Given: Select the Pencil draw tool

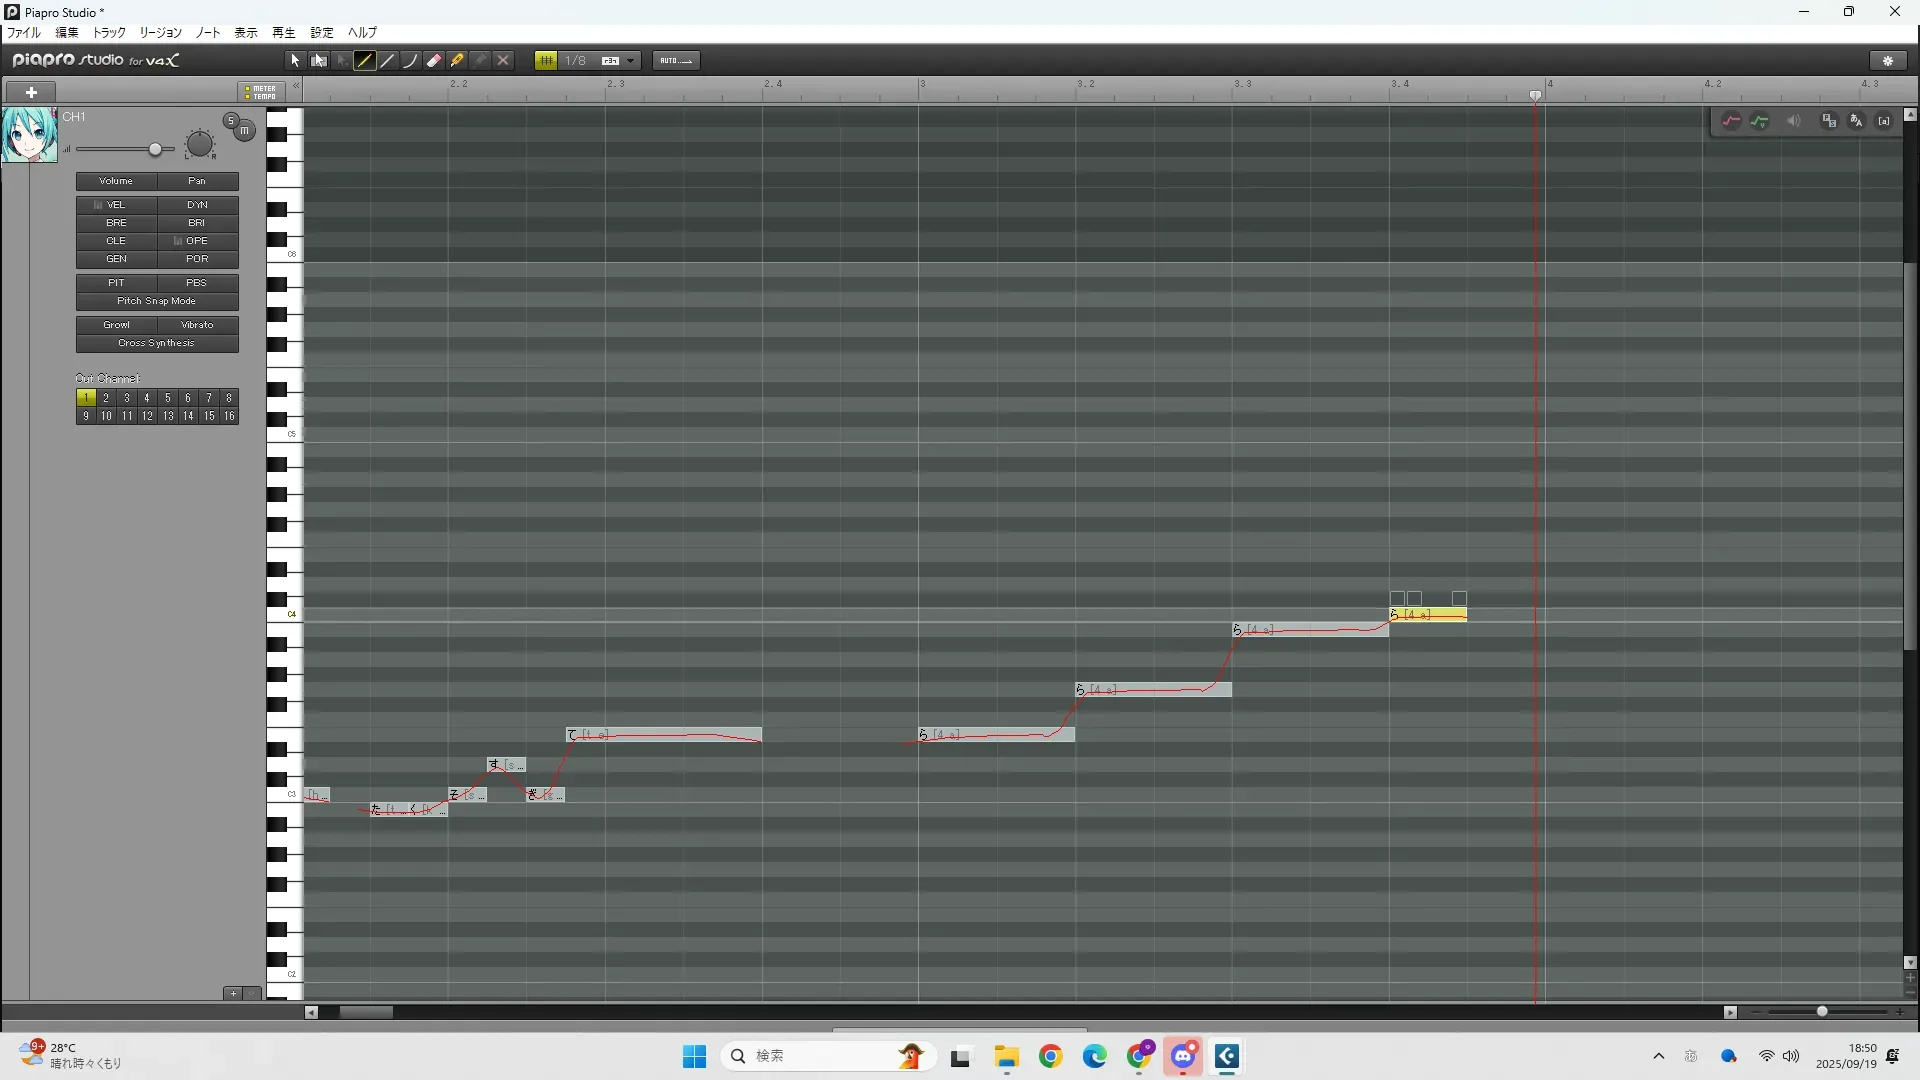Looking at the screenshot, I should [365, 61].
